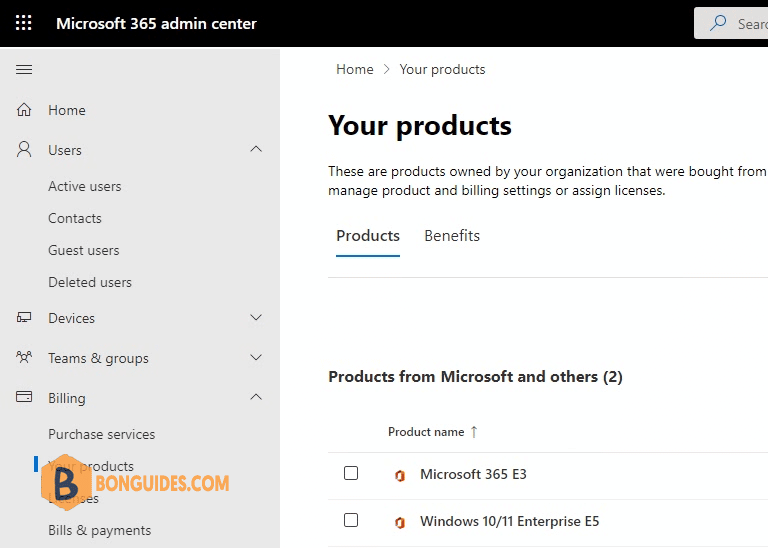Click the Billing credit card icon
The height and width of the screenshot is (548, 768).
coord(24,397)
